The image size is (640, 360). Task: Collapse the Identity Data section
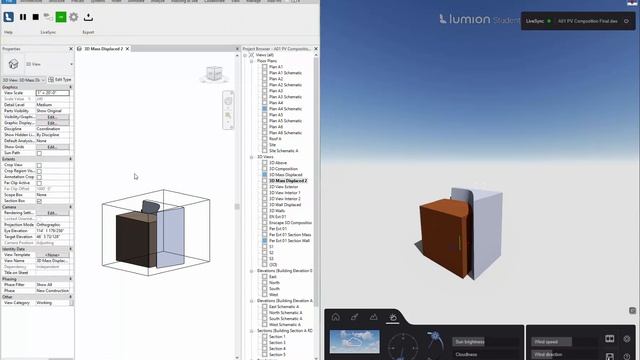tap(70, 249)
